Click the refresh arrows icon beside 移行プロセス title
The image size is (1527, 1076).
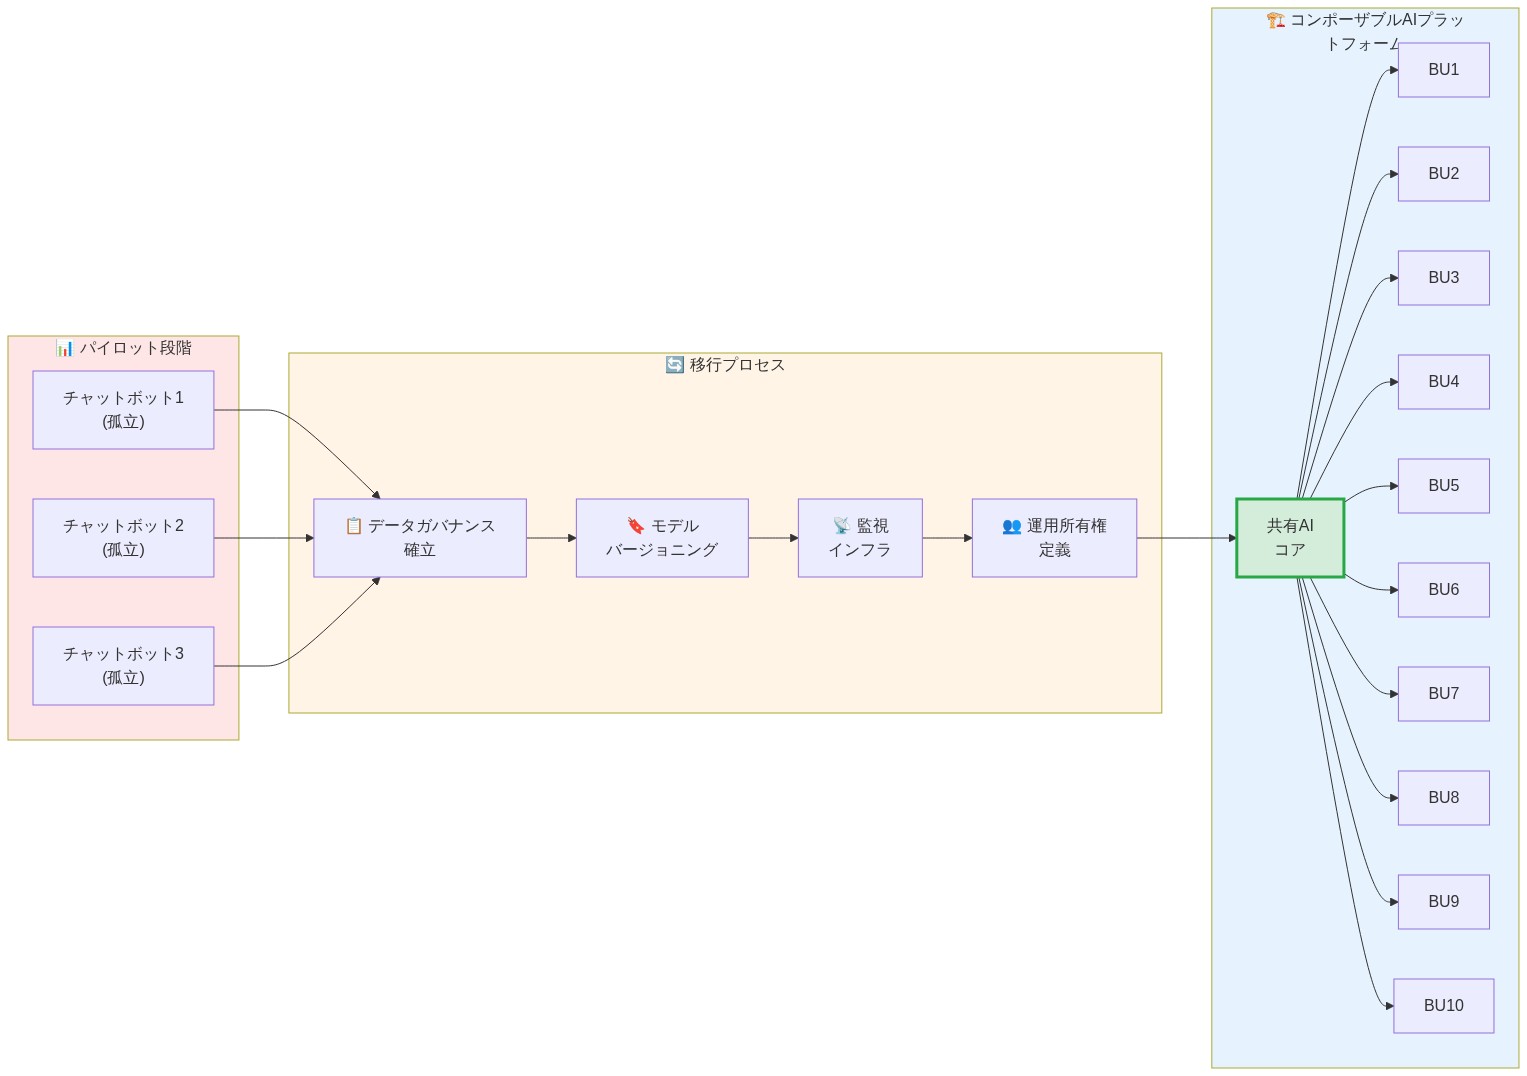(x=674, y=364)
